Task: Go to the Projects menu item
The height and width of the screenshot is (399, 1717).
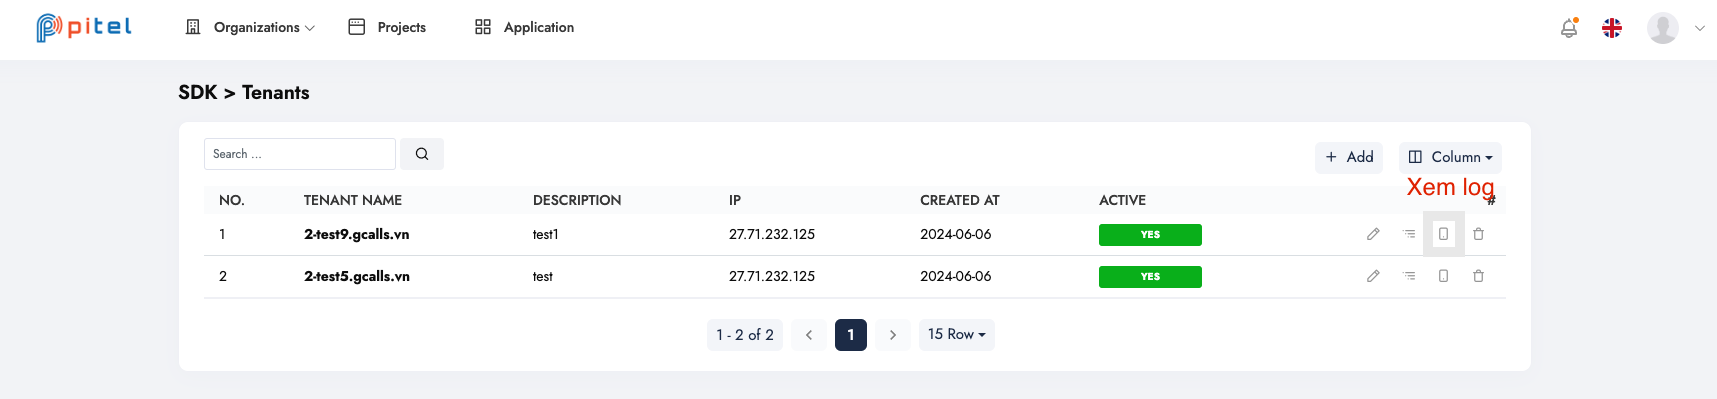Action: coord(386,27)
